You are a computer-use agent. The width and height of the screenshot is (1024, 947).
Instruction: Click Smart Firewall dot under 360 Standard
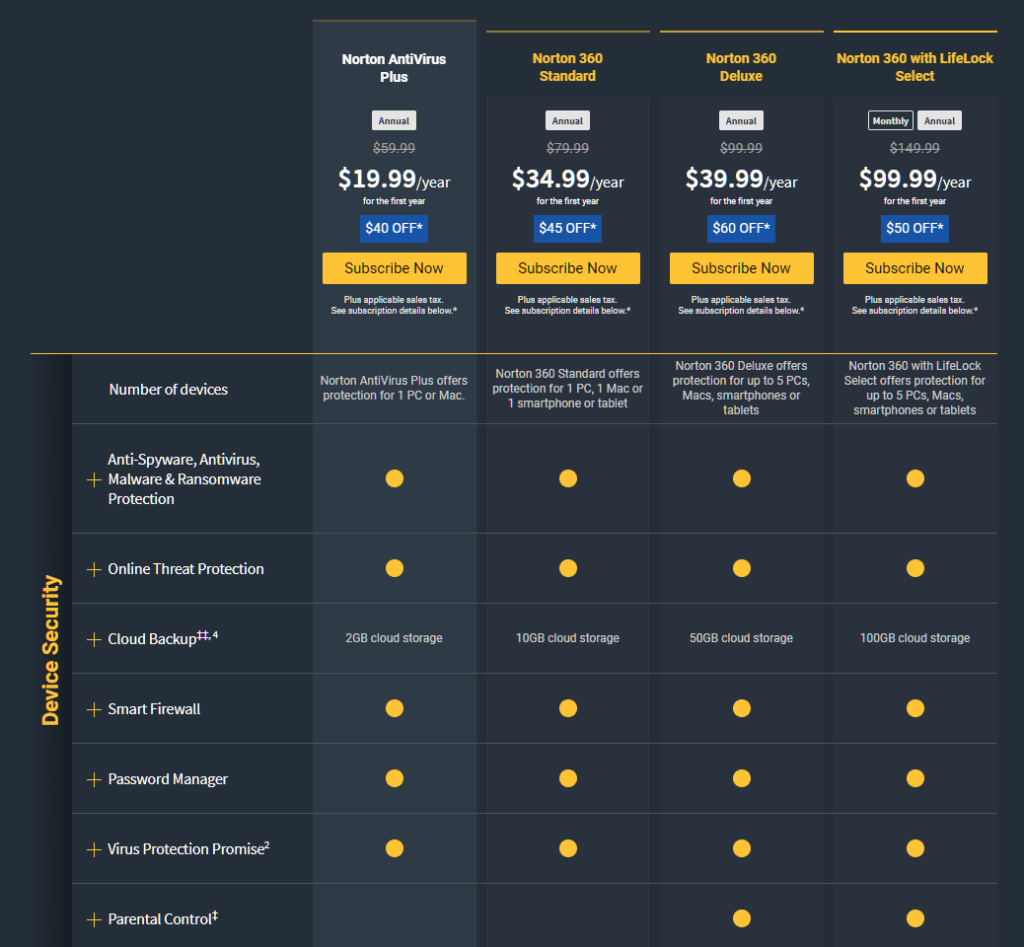click(x=568, y=708)
